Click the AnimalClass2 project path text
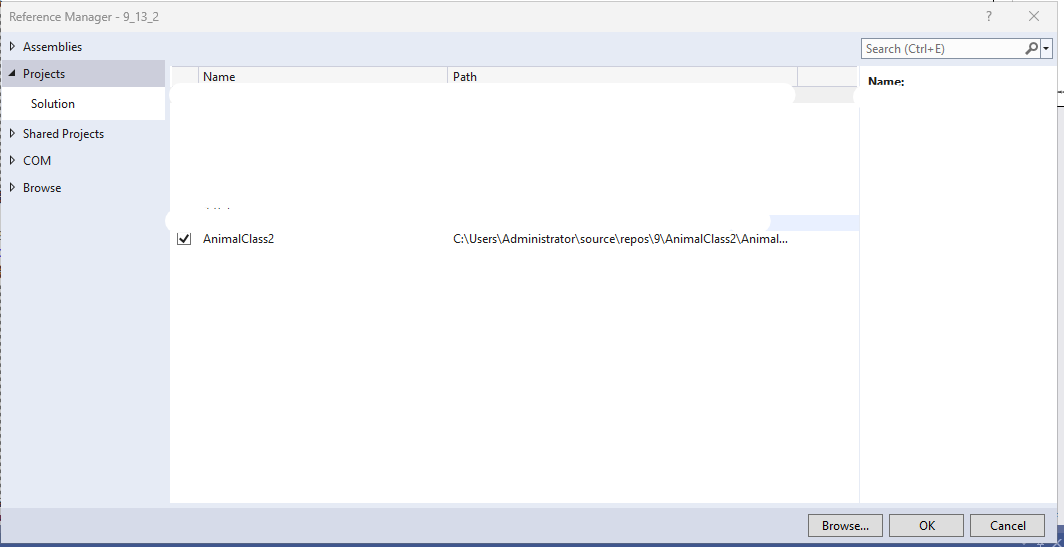 pyautogui.click(x=621, y=239)
